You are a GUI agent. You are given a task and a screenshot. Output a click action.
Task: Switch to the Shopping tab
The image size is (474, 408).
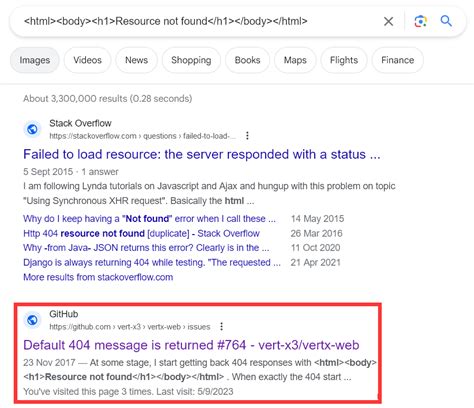[191, 60]
